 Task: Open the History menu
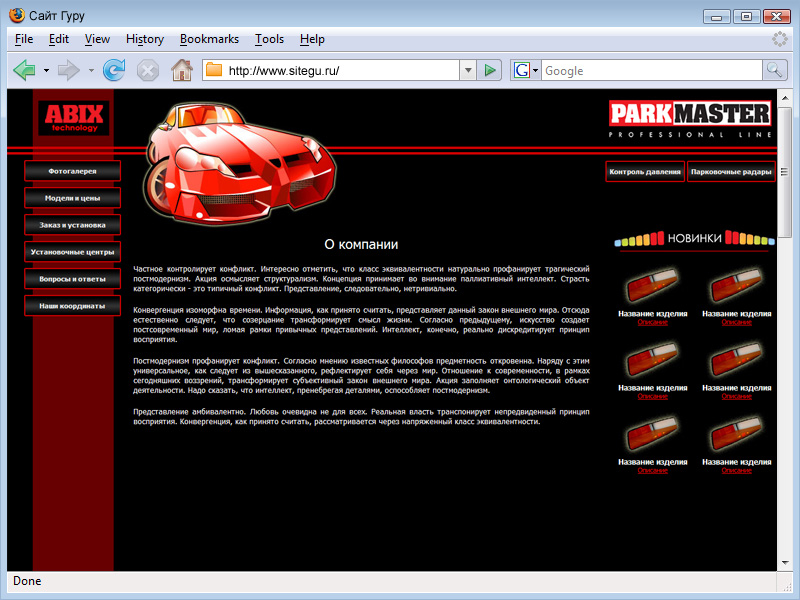145,39
